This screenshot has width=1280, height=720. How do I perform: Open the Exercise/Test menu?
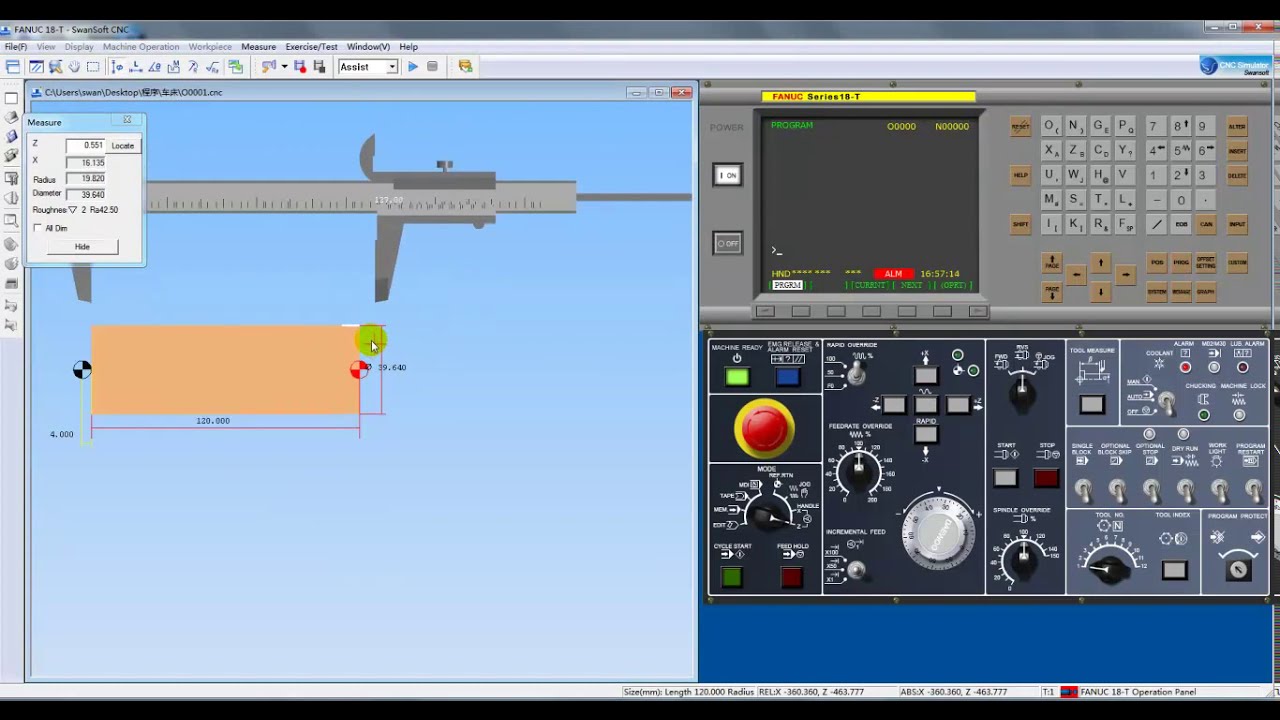tap(311, 47)
